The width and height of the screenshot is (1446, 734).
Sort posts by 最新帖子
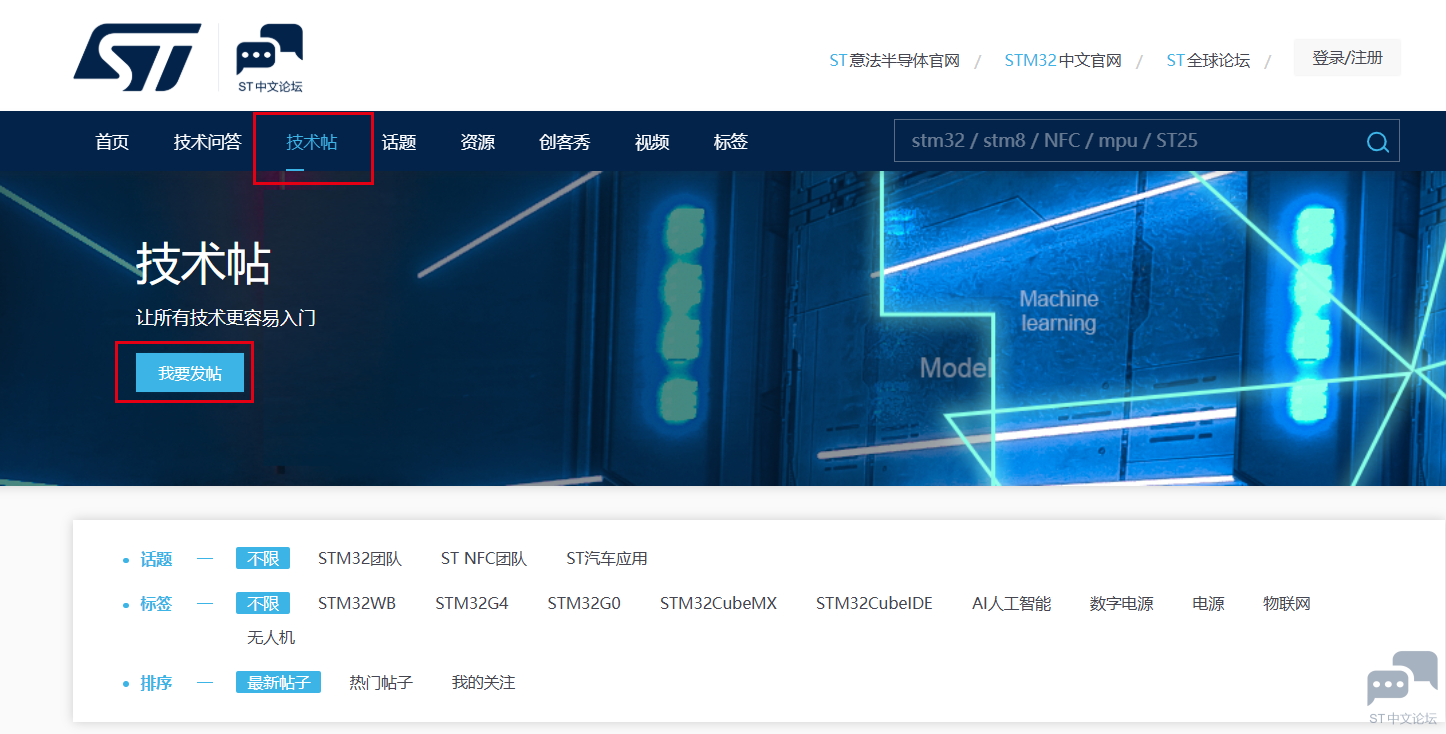point(279,682)
